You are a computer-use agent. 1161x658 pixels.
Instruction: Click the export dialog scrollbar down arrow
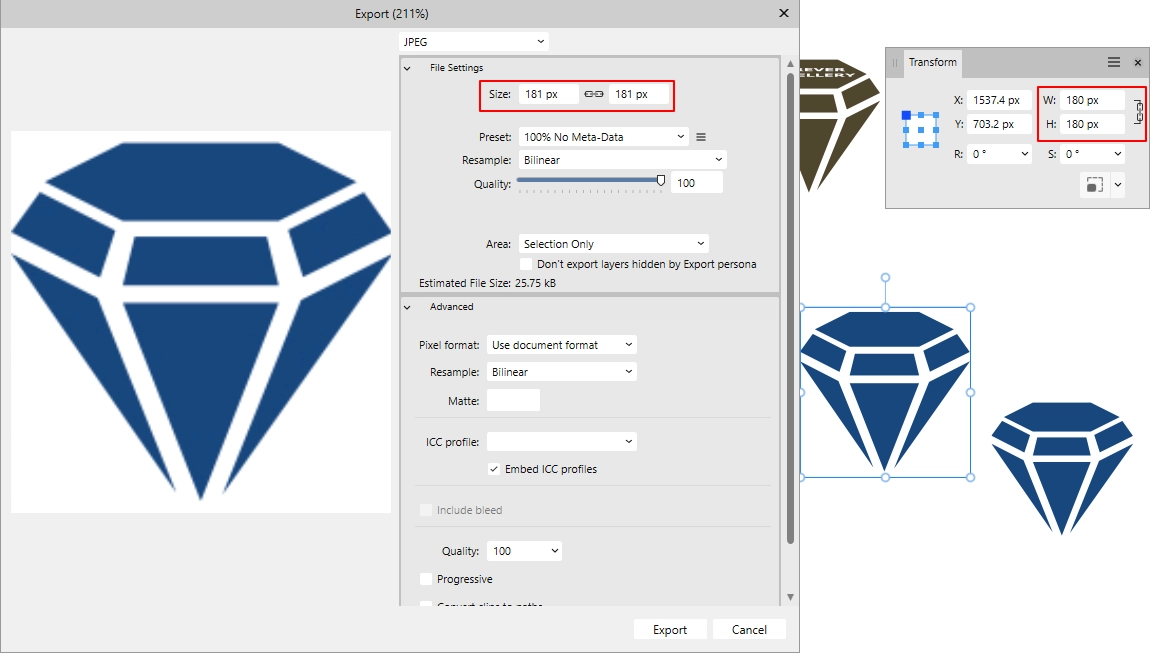[790, 597]
